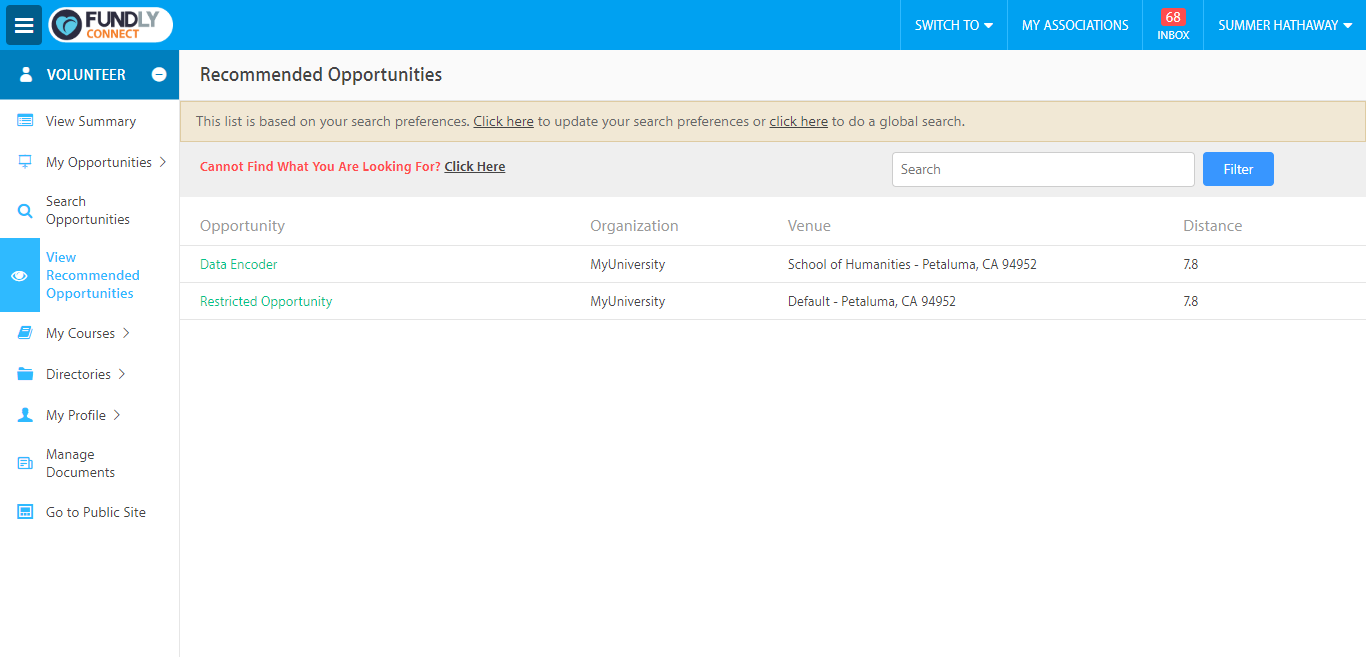Click the My Profile person icon
The image size is (1366, 657).
(25, 415)
